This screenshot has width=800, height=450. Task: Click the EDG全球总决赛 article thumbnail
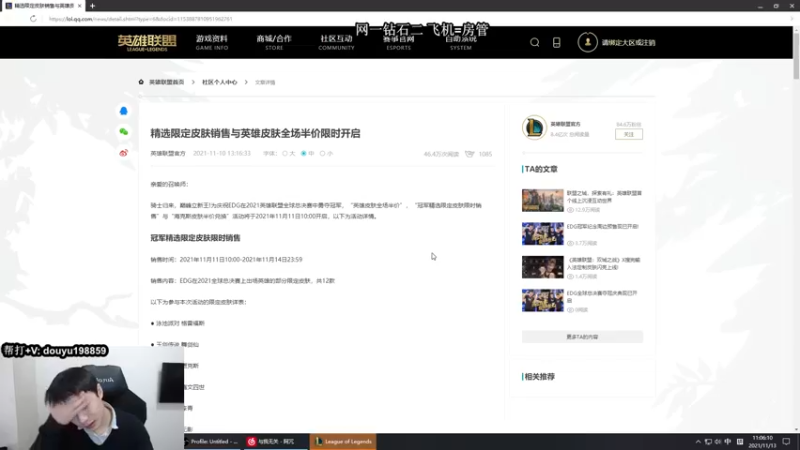pyautogui.click(x=542, y=301)
